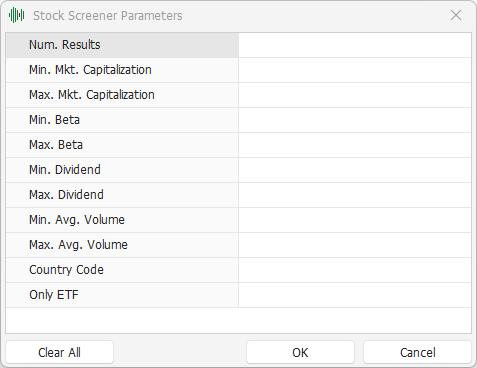Click the Max. Beta value cell
Viewport: 477px width, 368px height.
[355, 145]
